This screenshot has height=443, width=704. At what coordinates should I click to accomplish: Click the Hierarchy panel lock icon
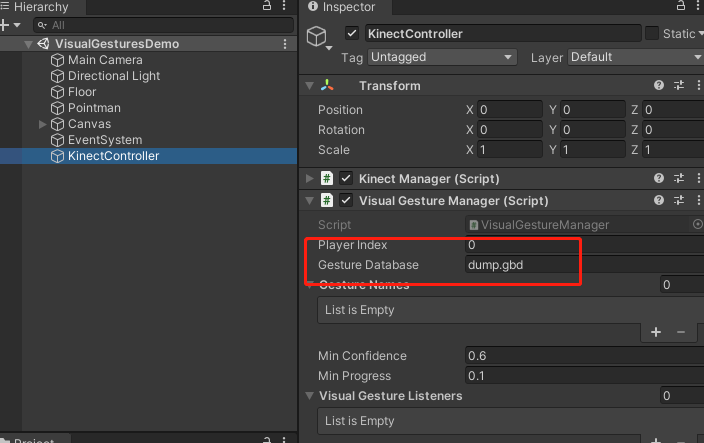click(267, 7)
